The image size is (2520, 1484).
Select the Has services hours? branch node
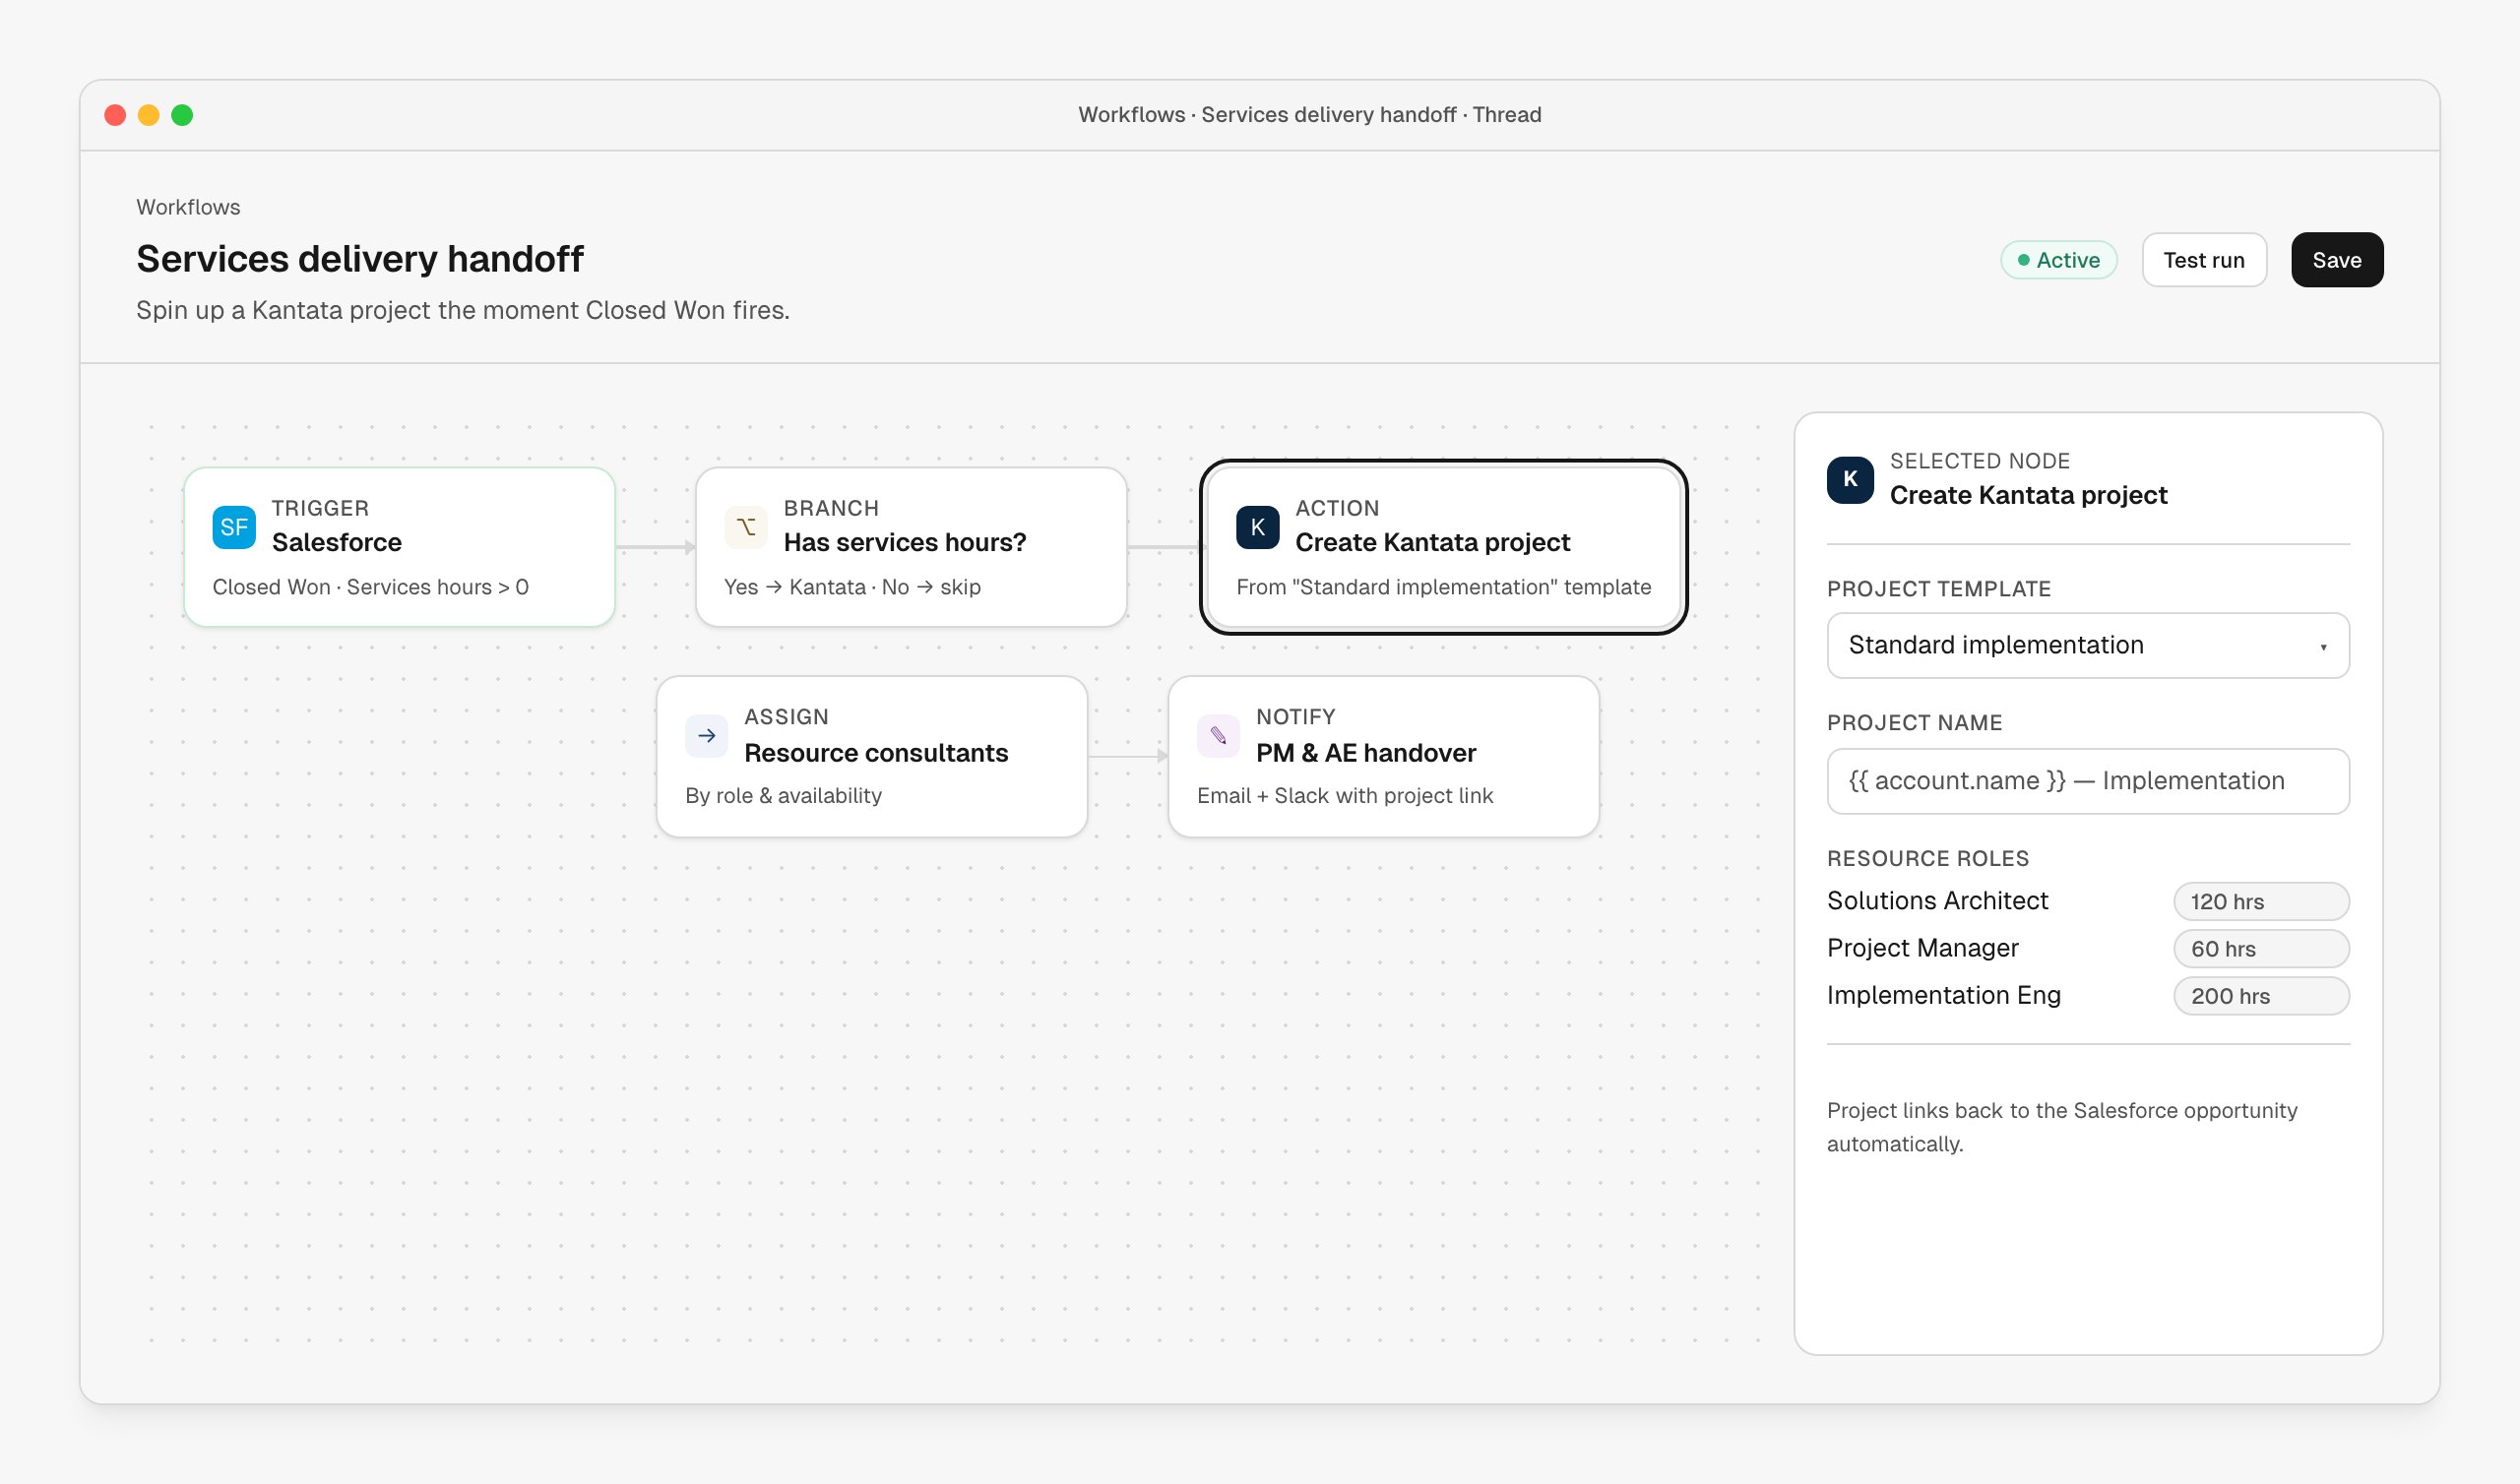pyautogui.click(x=911, y=547)
